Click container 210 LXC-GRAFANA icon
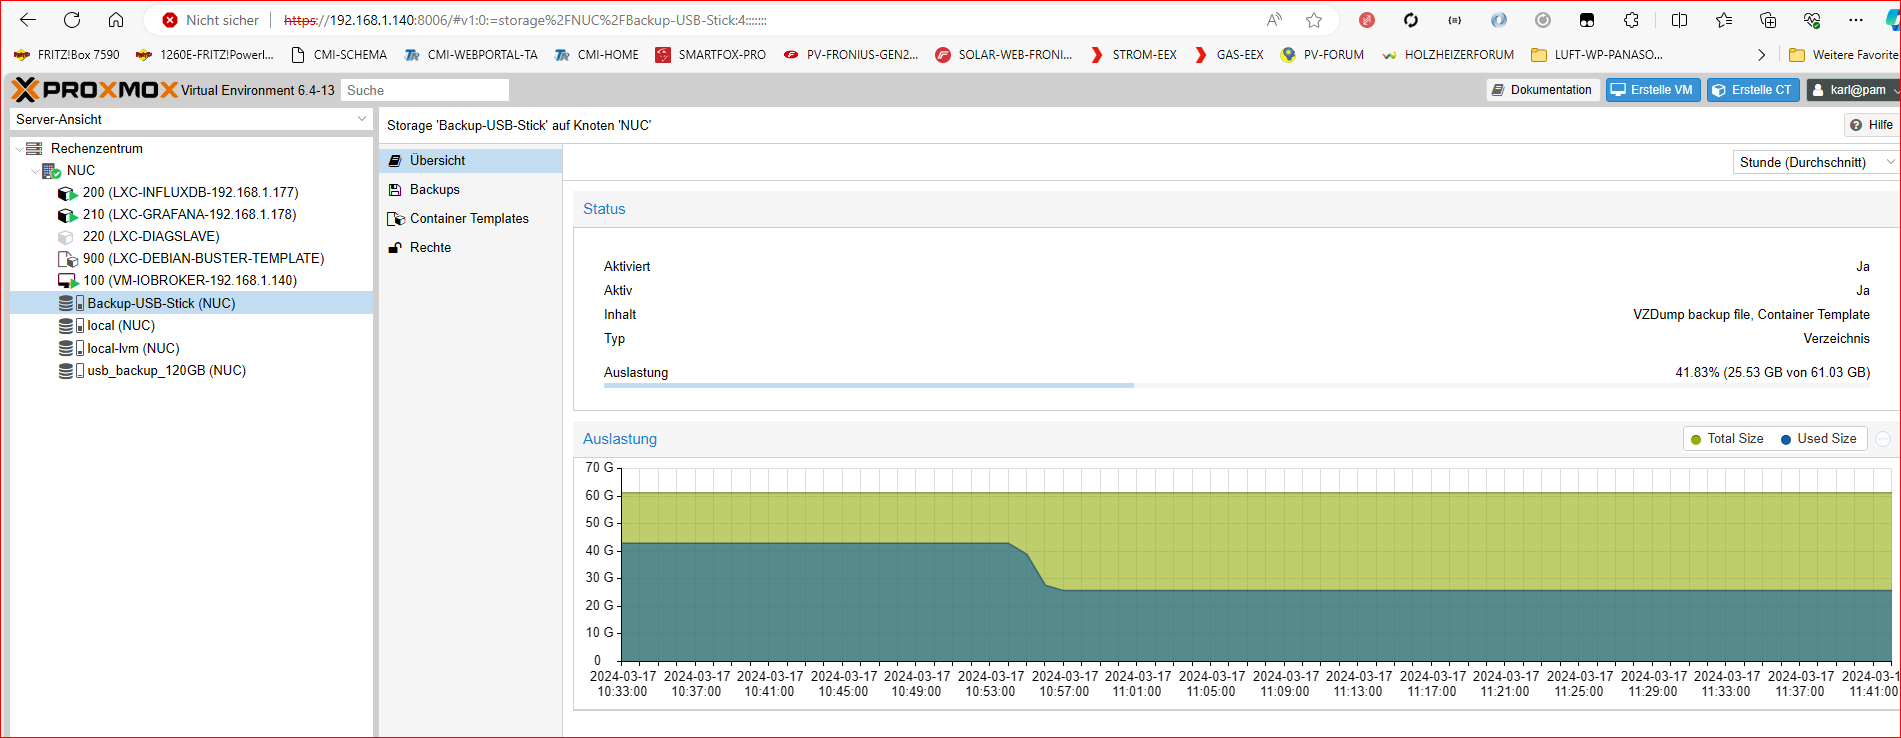Viewport: 1901px width, 738px height. 67,215
